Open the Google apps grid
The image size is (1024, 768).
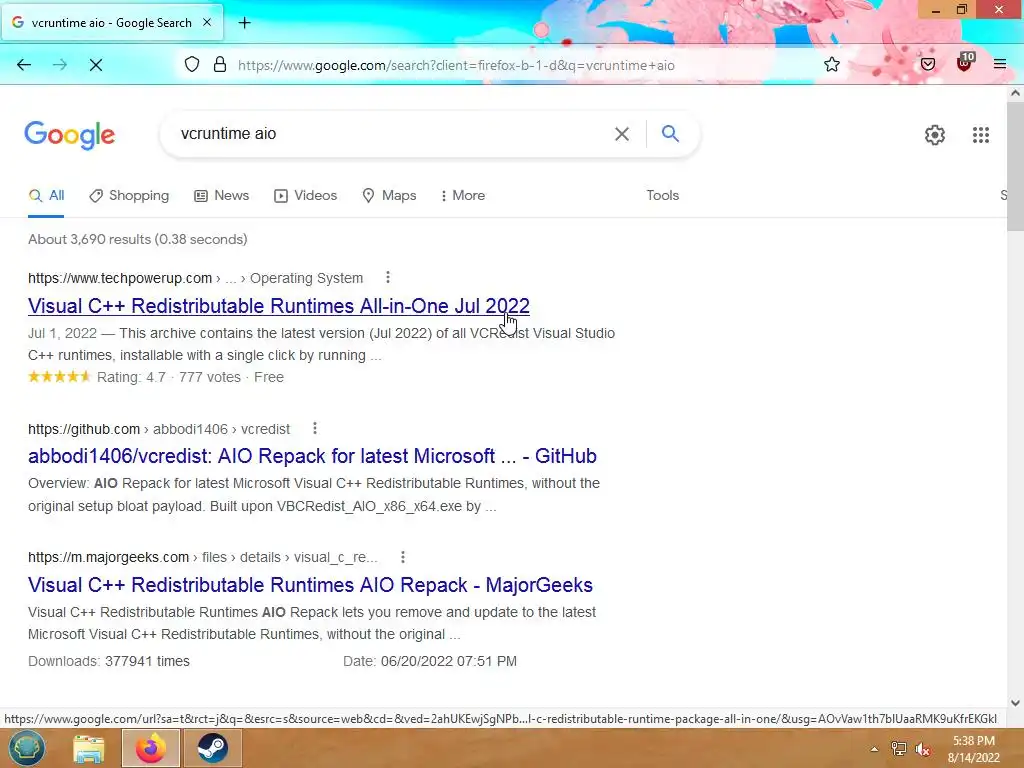point(981,135)
